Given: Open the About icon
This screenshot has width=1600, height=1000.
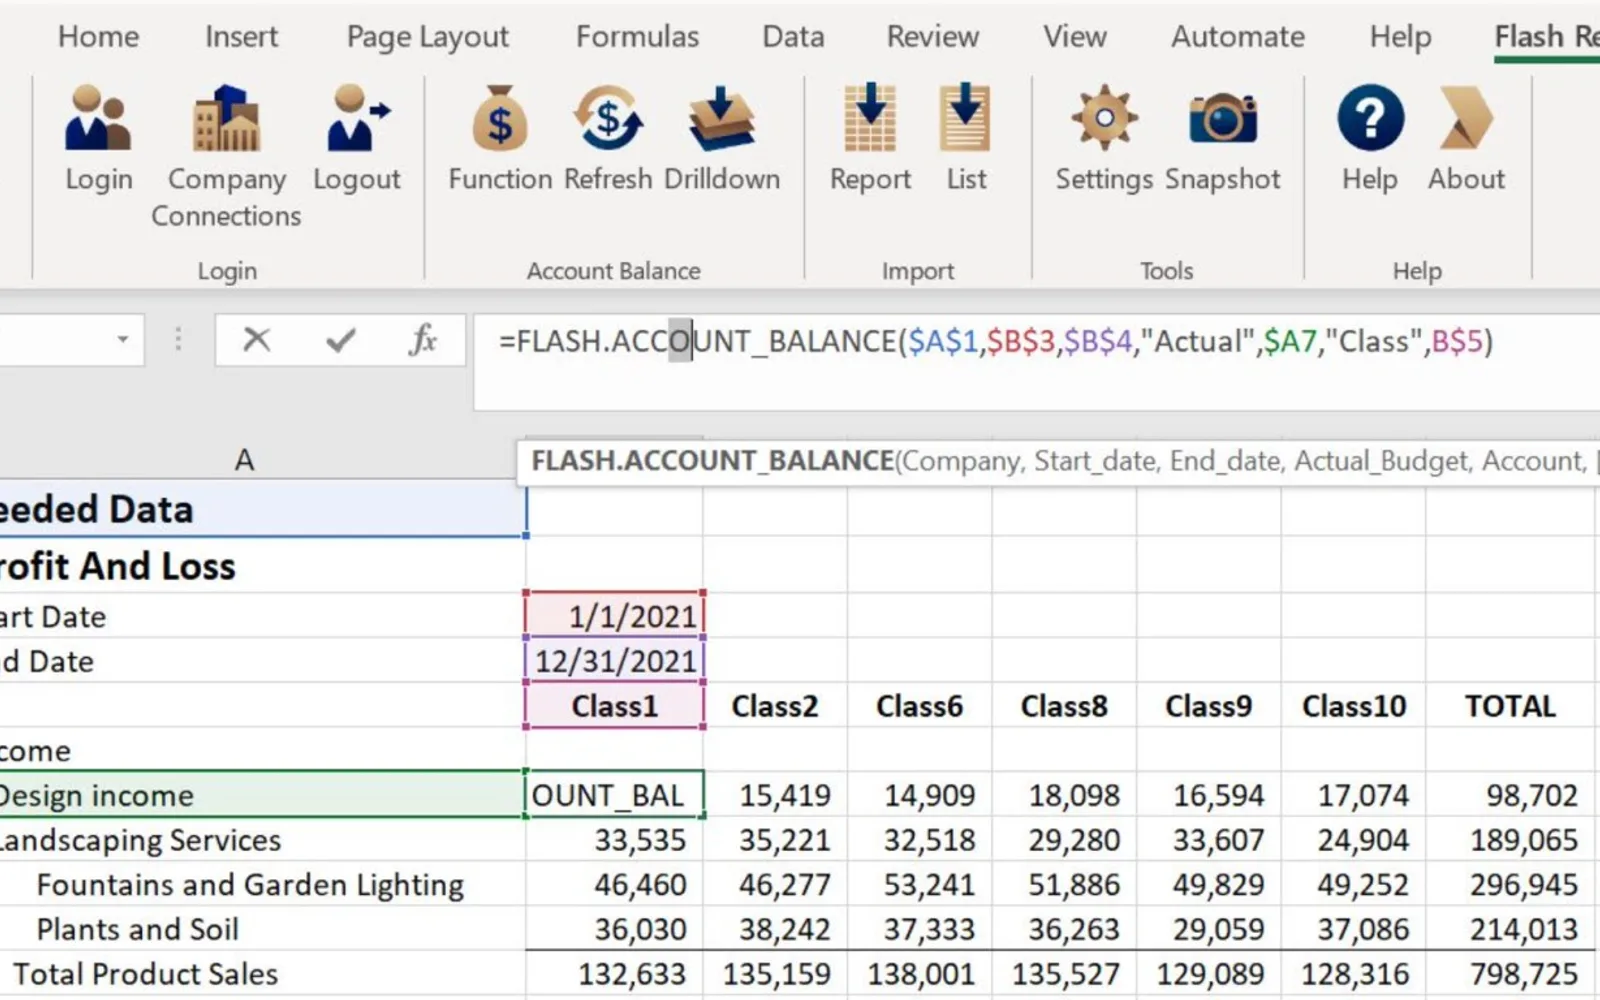Looking at the screenshot, I should 1466,138.
